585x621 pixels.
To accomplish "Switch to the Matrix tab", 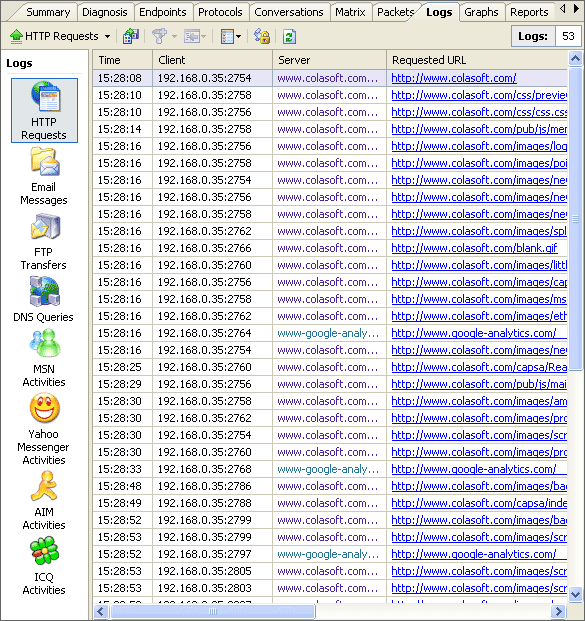I will click(x=350, y=12).
